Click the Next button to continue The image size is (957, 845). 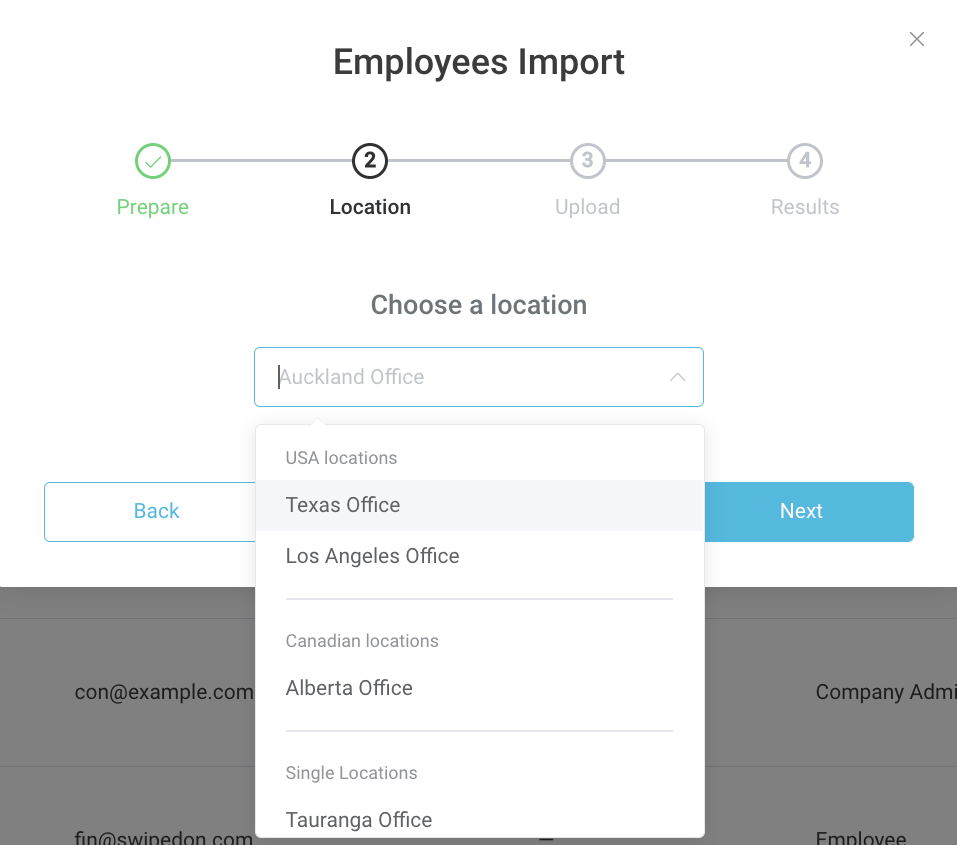pos(800,511)
